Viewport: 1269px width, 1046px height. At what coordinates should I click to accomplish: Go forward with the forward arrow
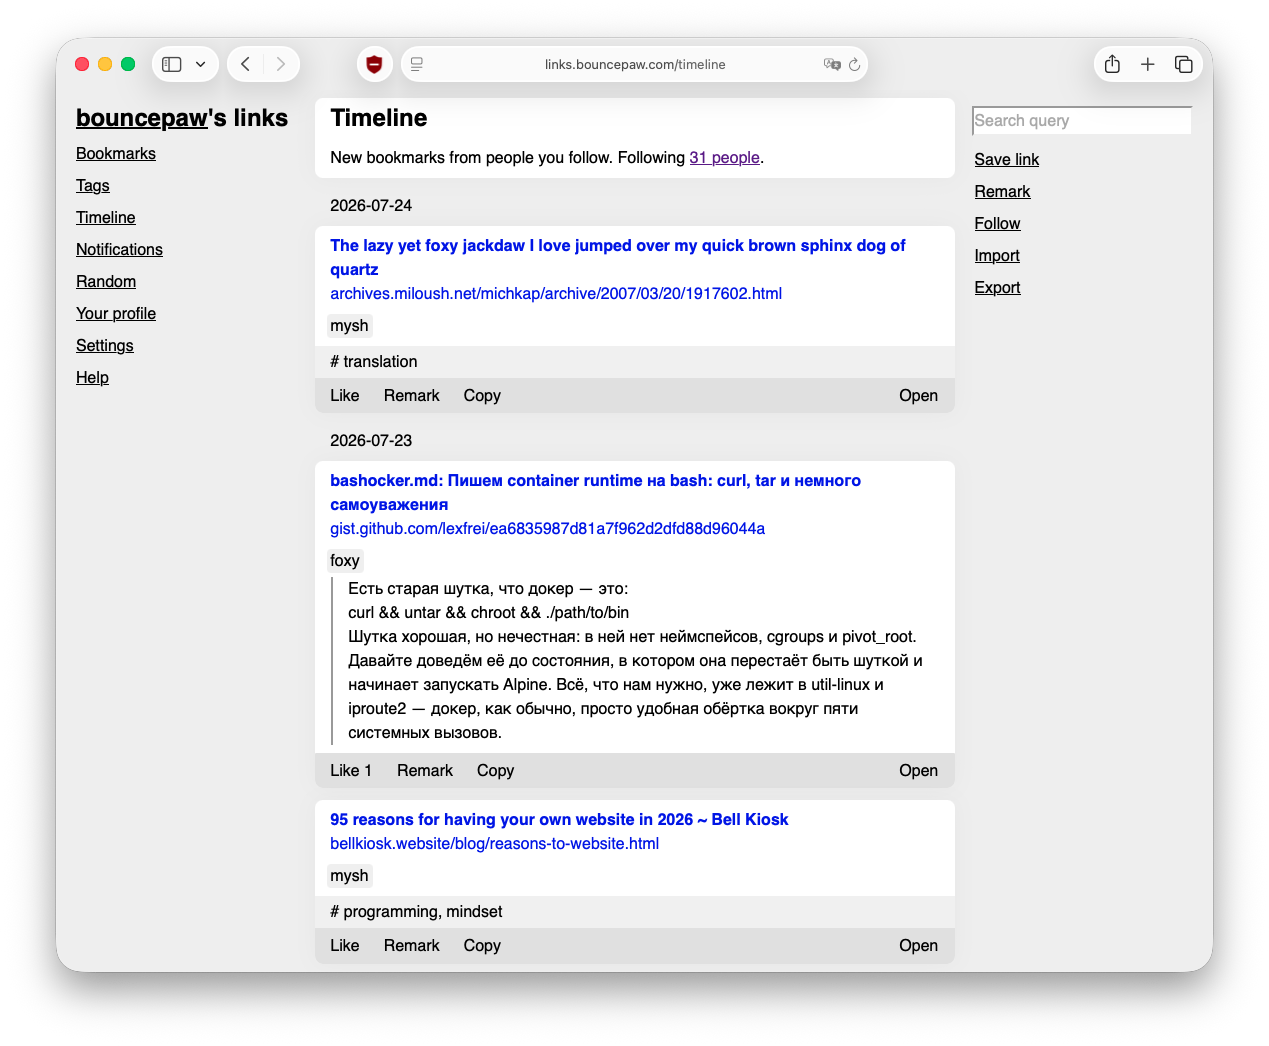point(281,64)
